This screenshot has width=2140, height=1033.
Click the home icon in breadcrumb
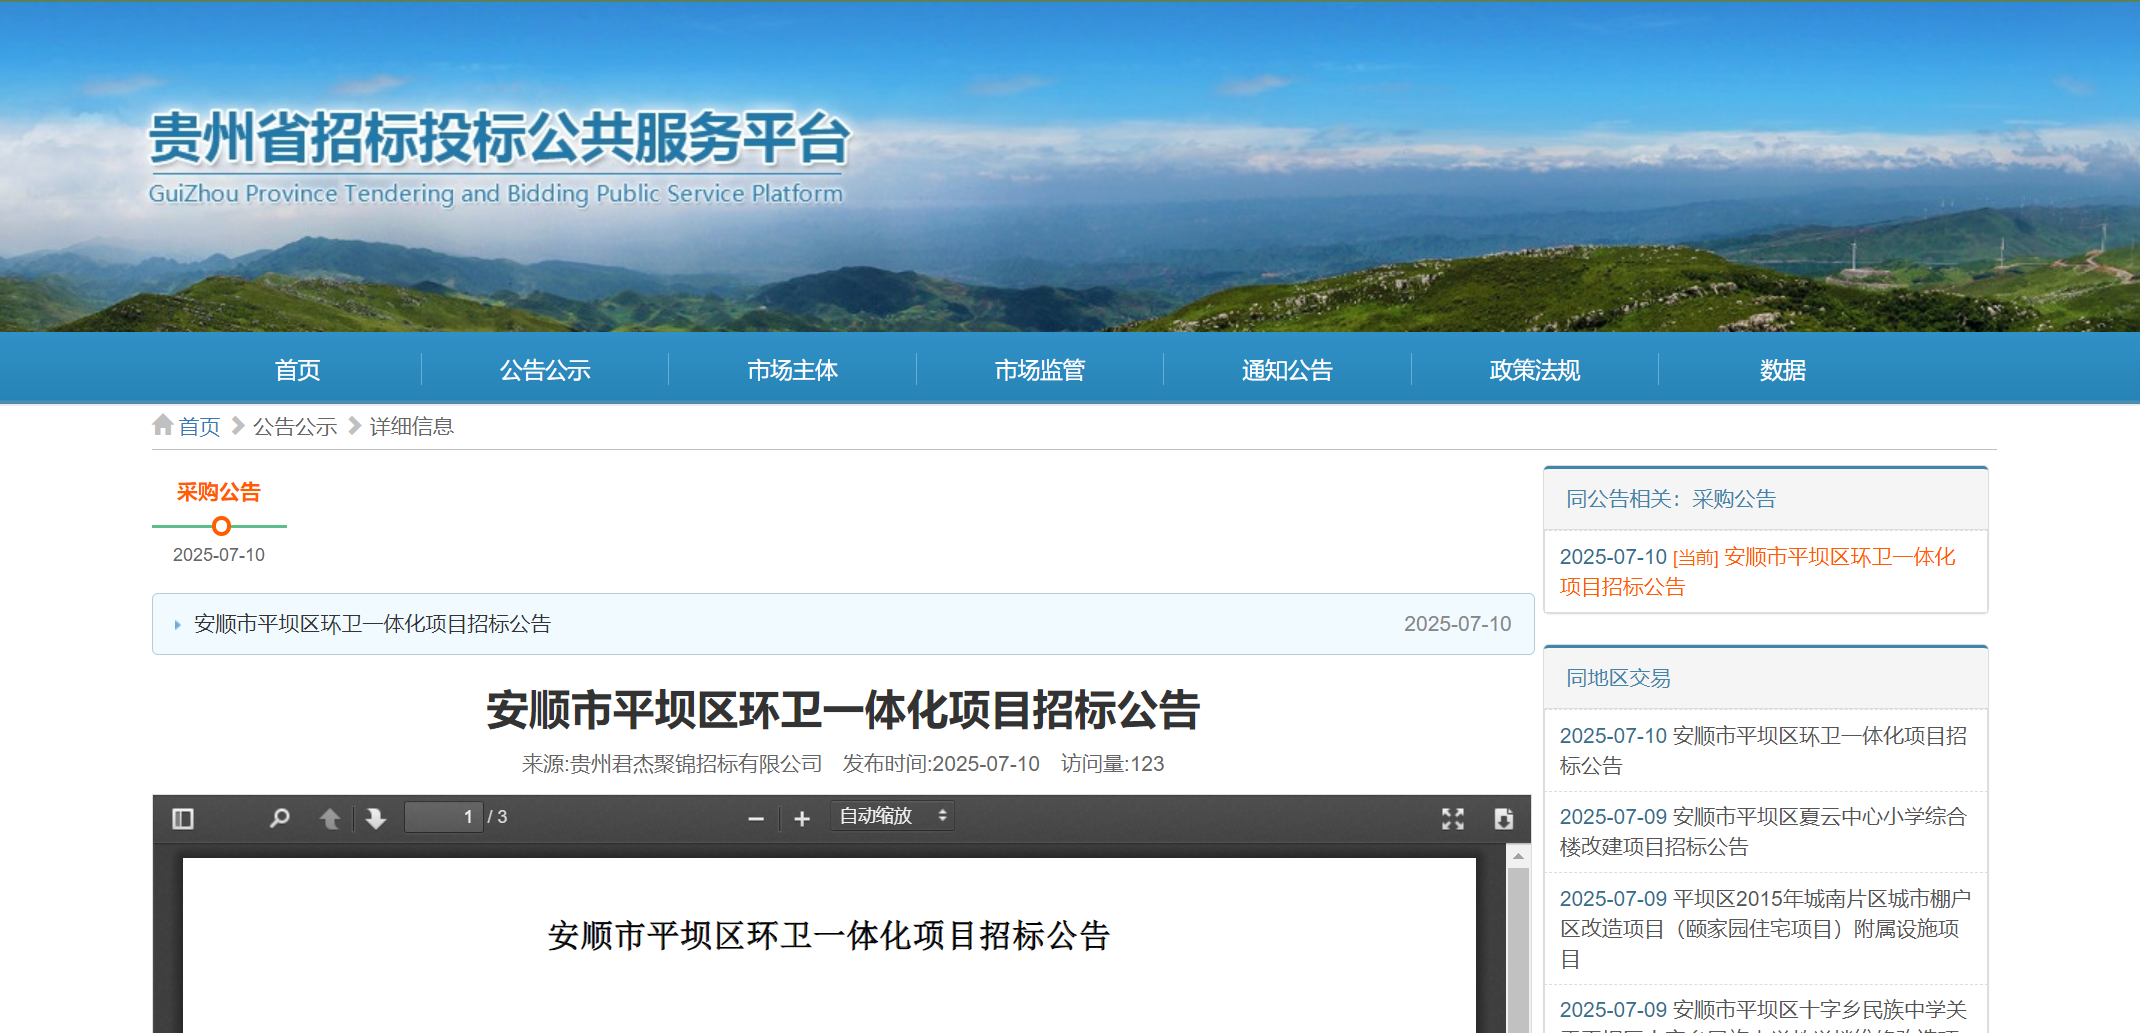[163, 425]
